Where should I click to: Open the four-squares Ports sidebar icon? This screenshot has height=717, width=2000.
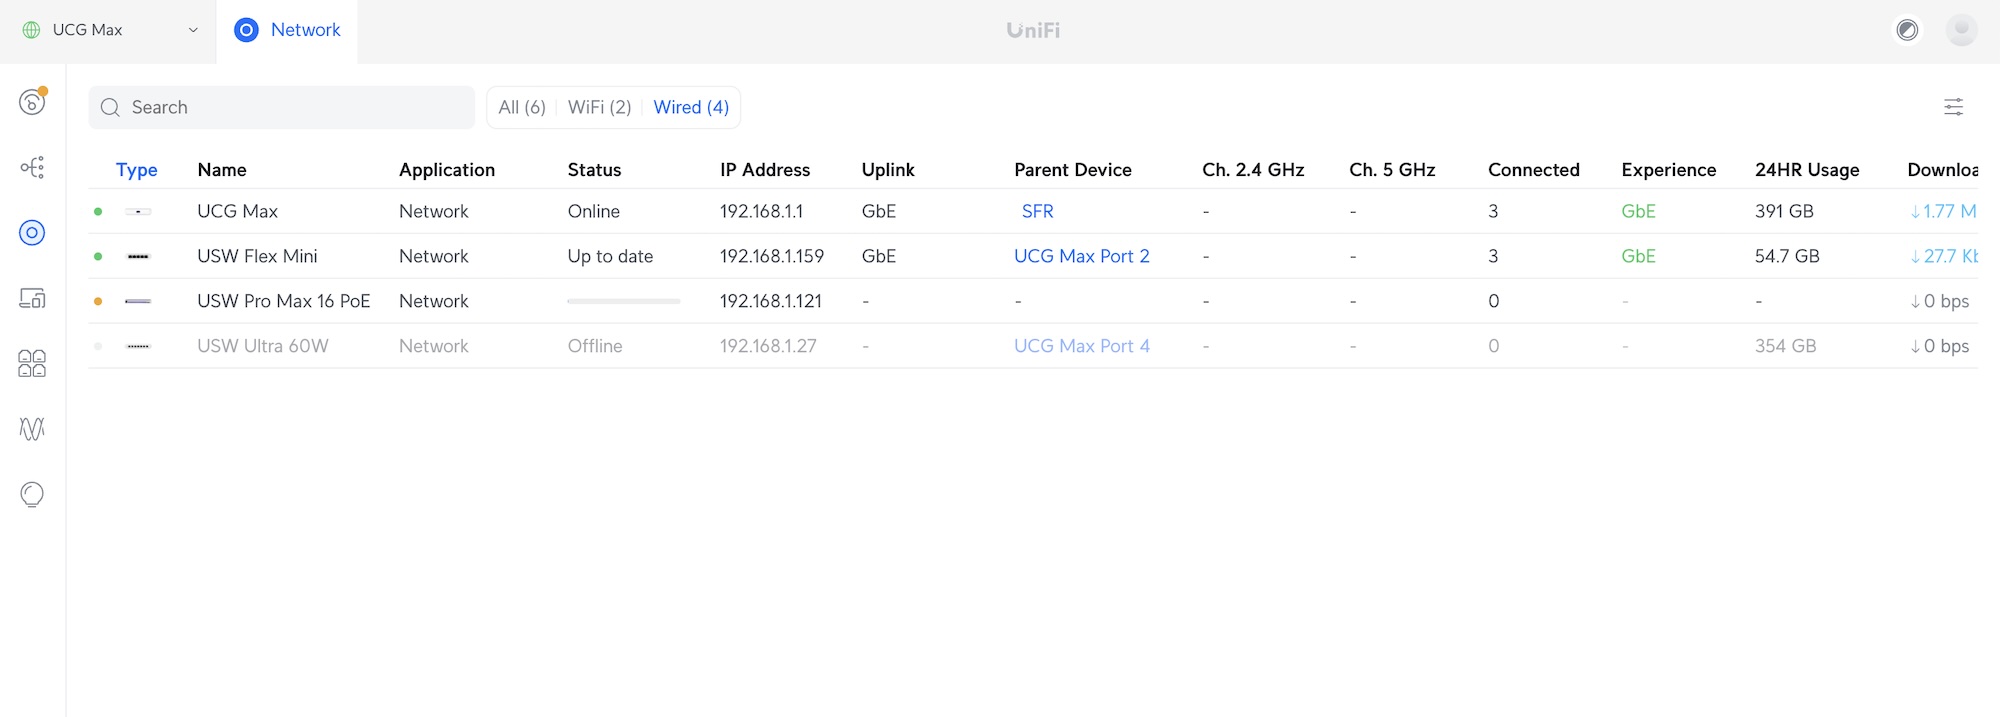32,363
